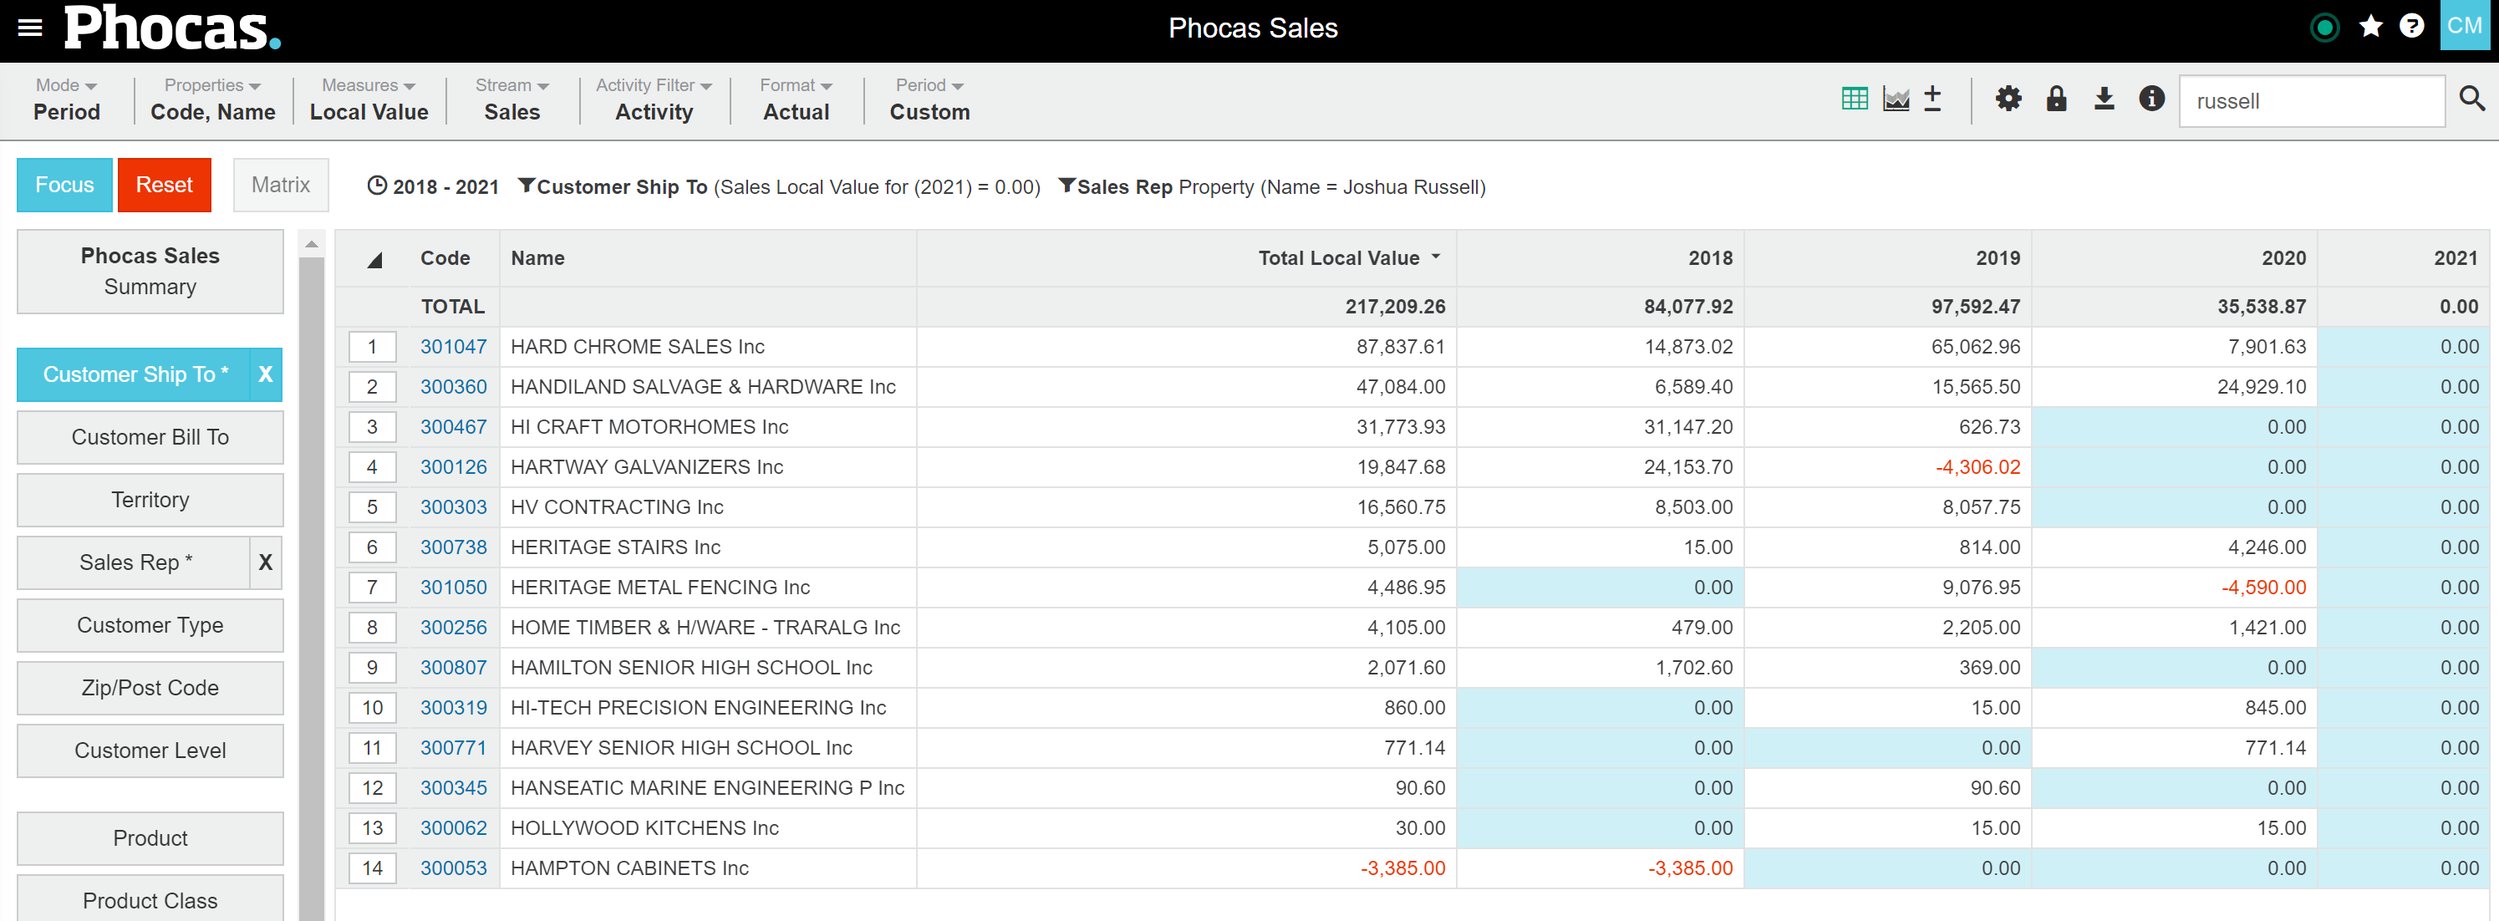Open favorites star icon
The width and height of the screenshot is (2499, 921).
pyautogui.click(x=2371, y=26)
